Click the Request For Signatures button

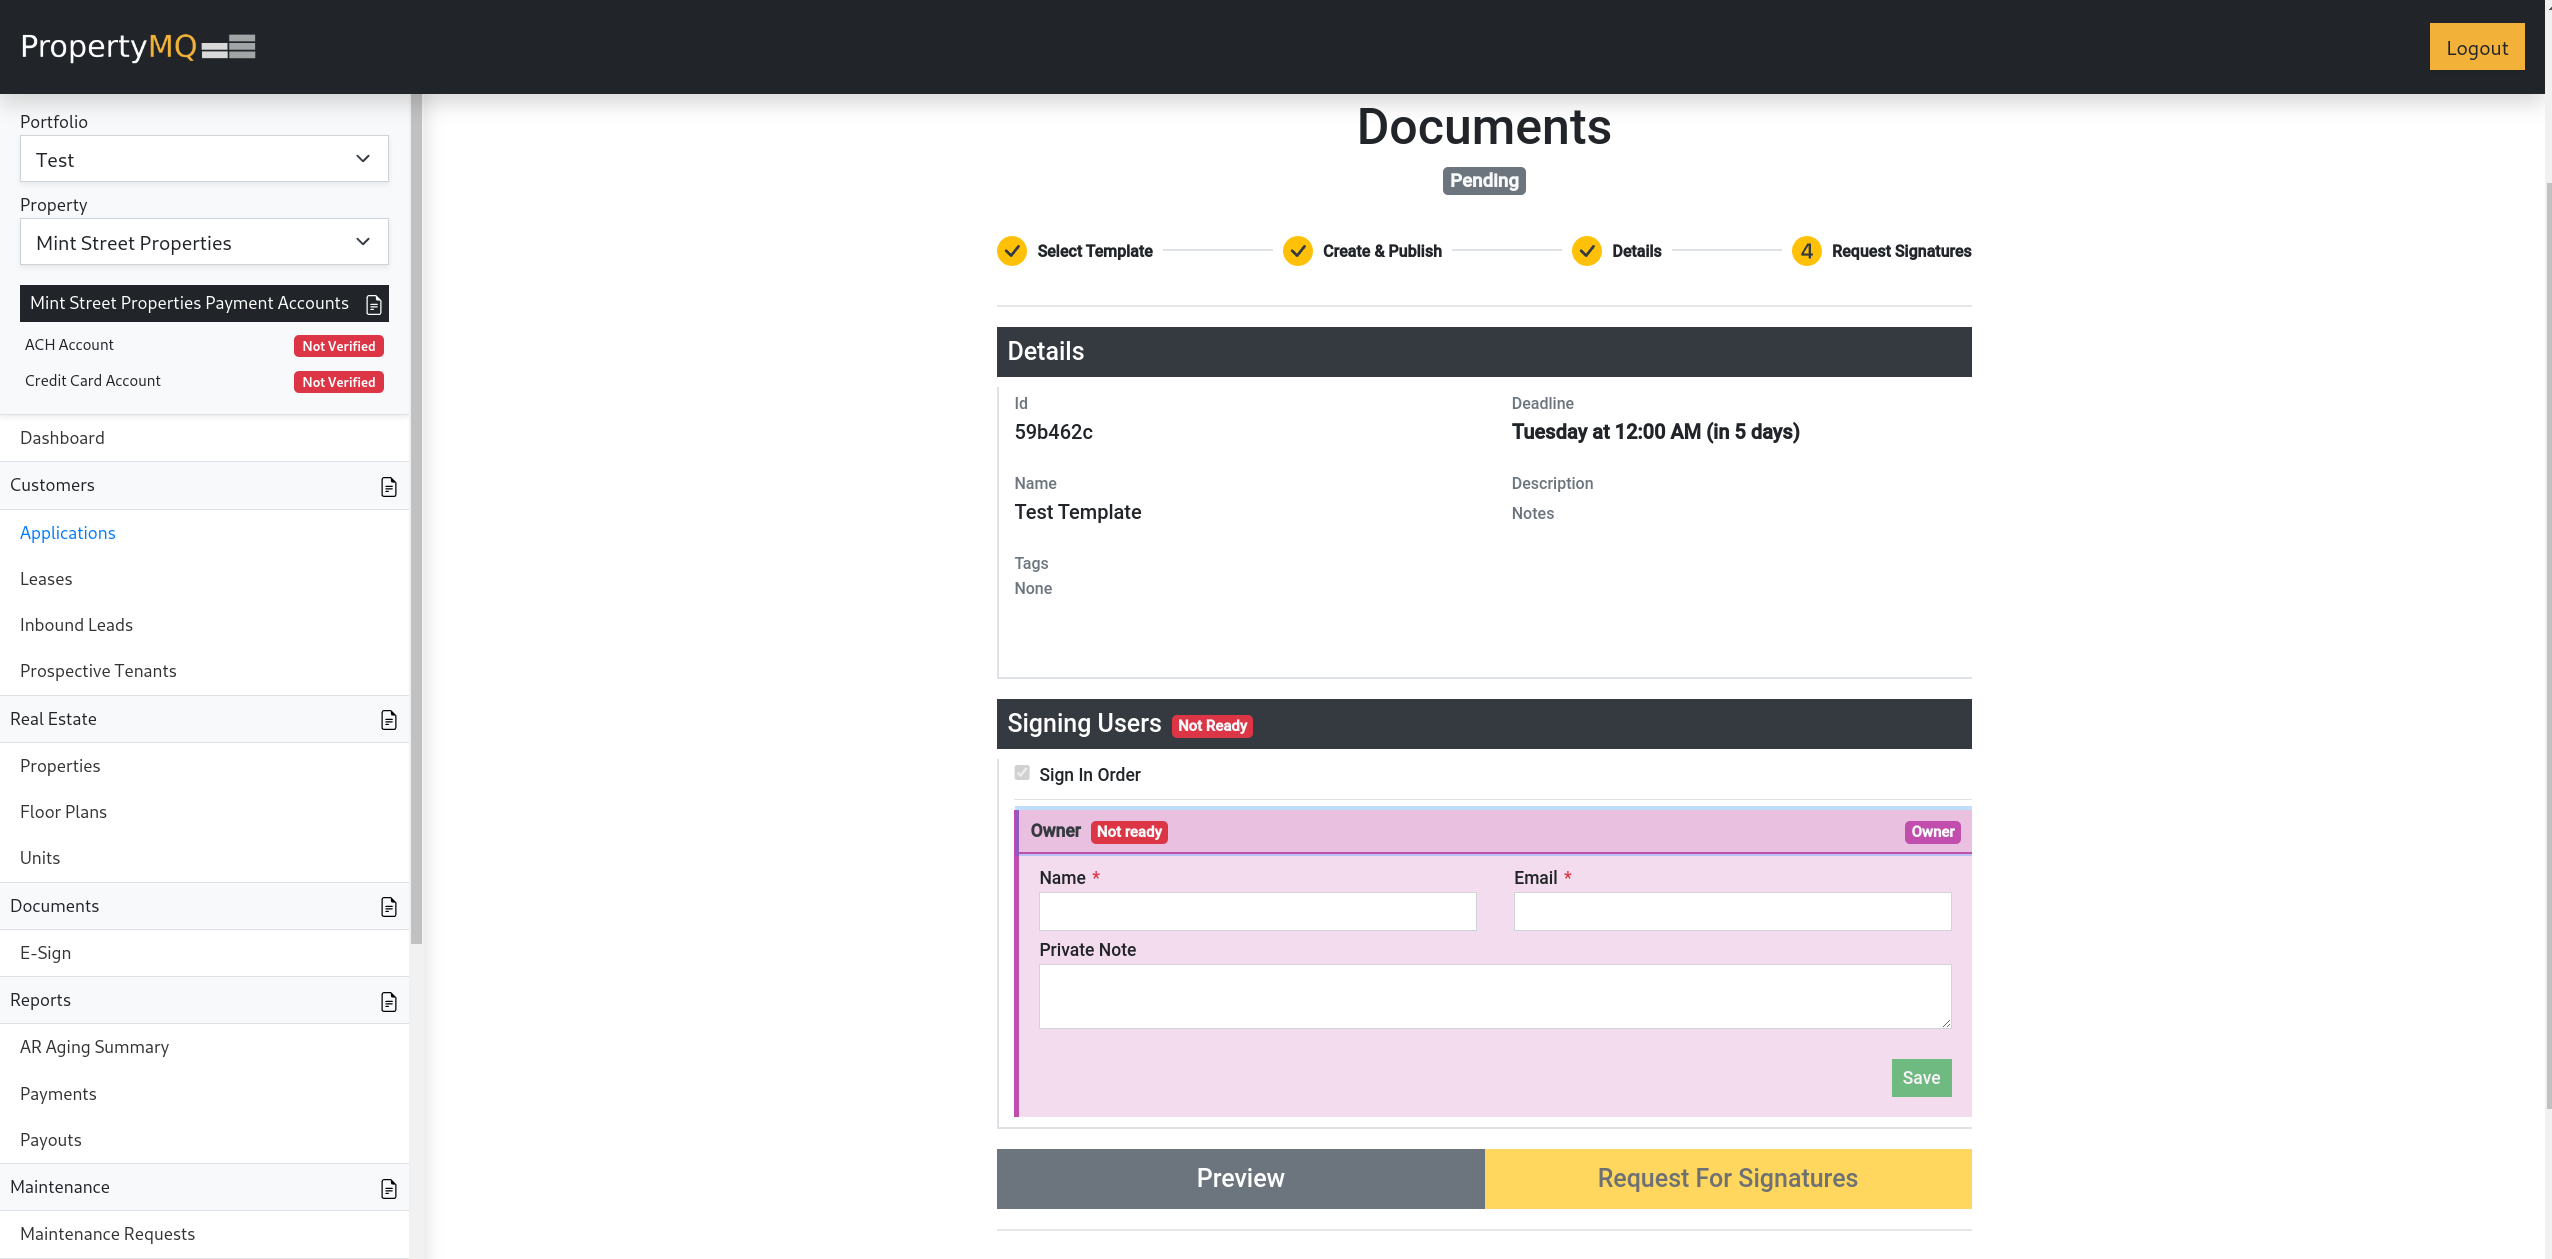pyautogui.click(x=1727, y=1178)
